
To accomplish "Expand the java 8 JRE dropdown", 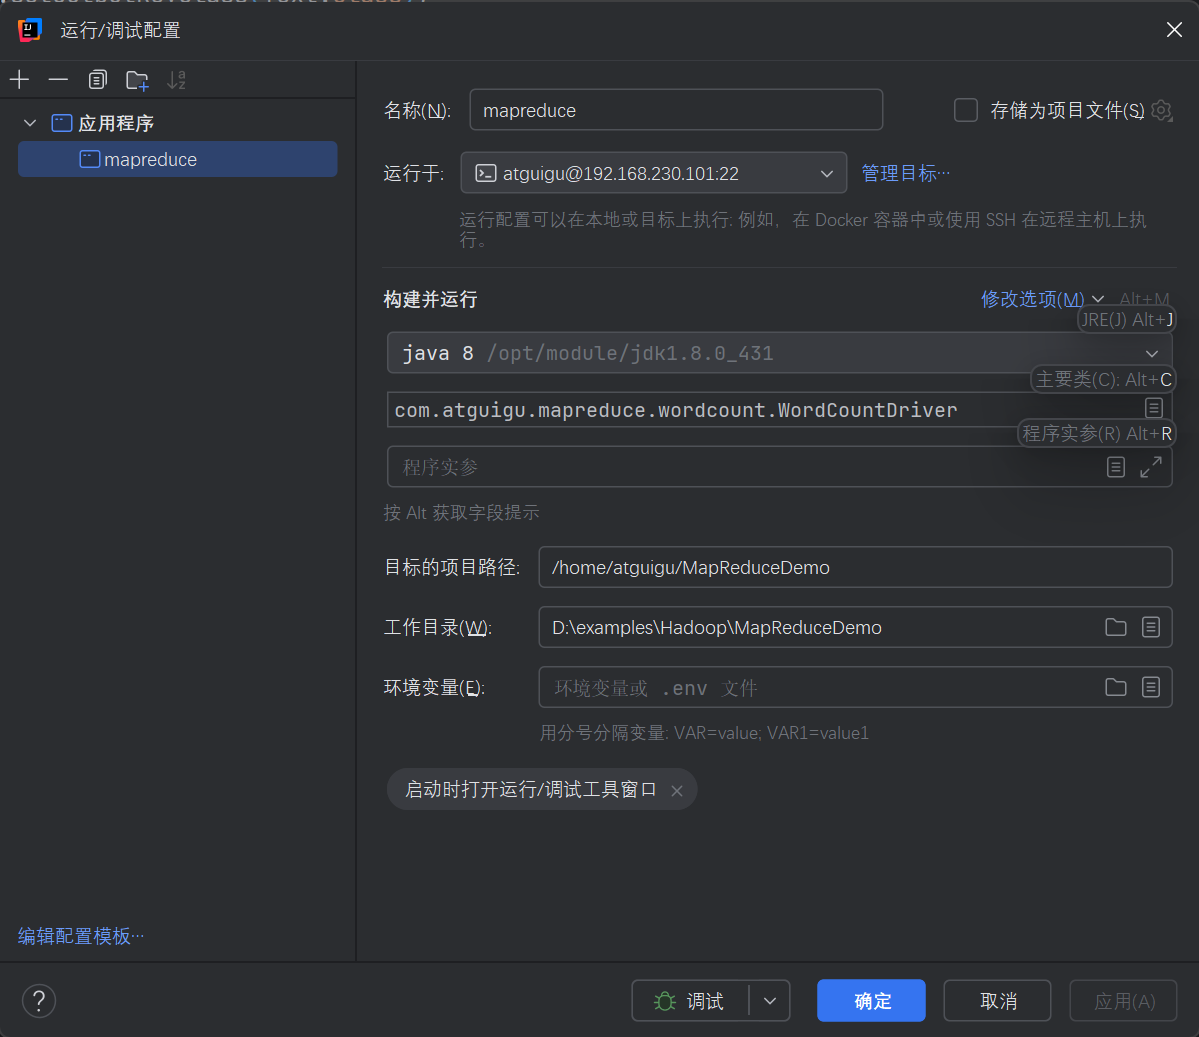I will (x=1152, y=353).
